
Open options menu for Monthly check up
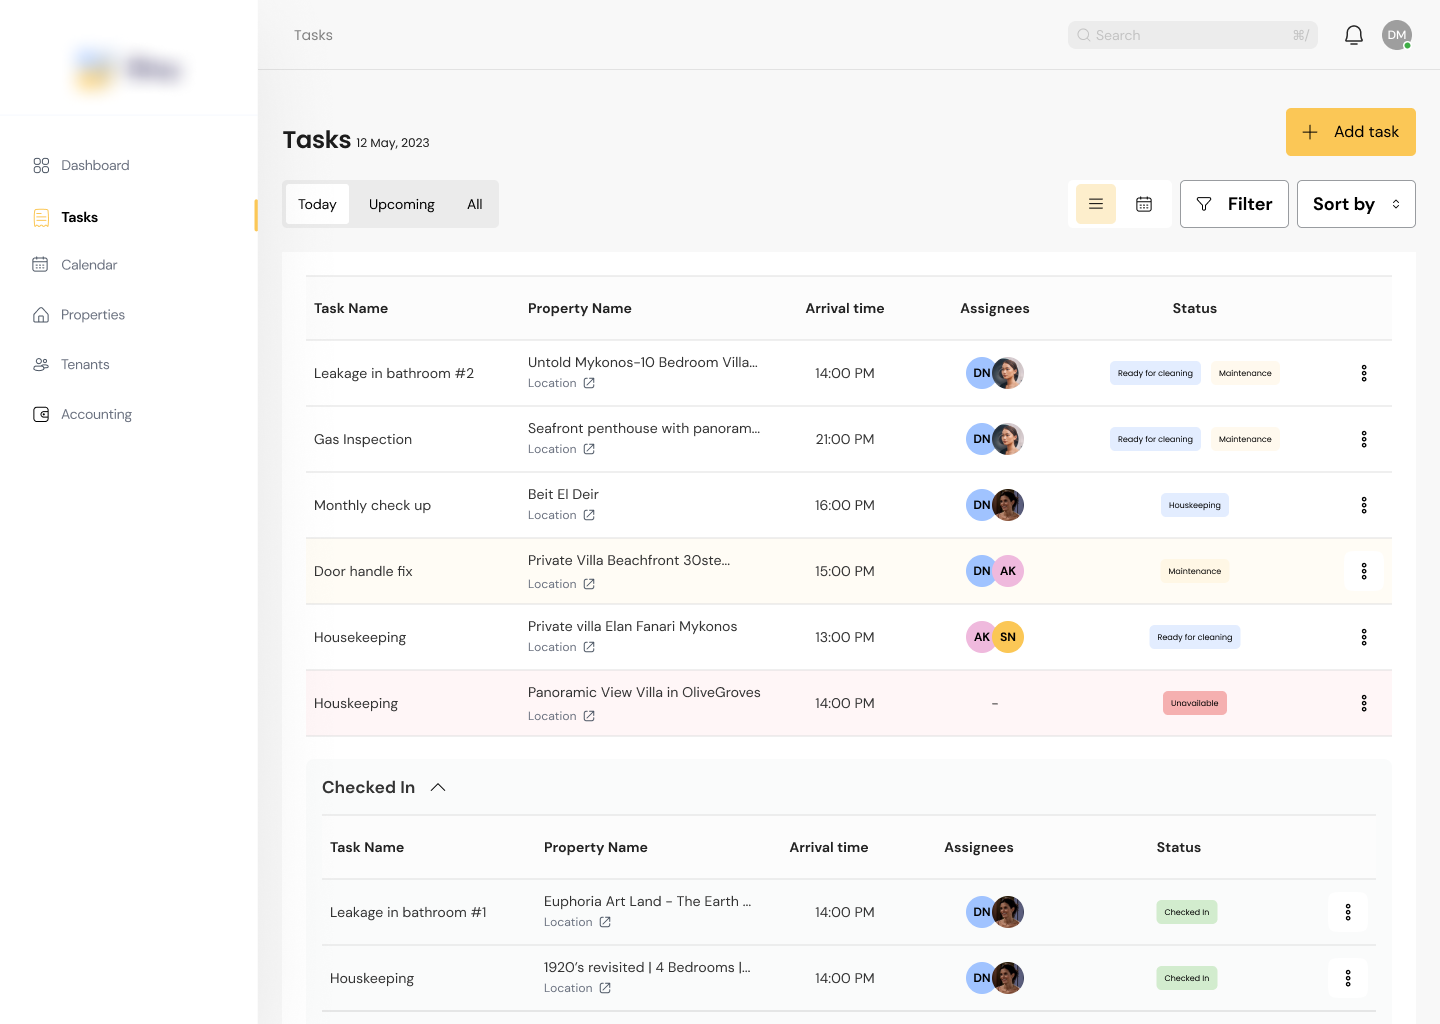click(x=1364, y=505)
